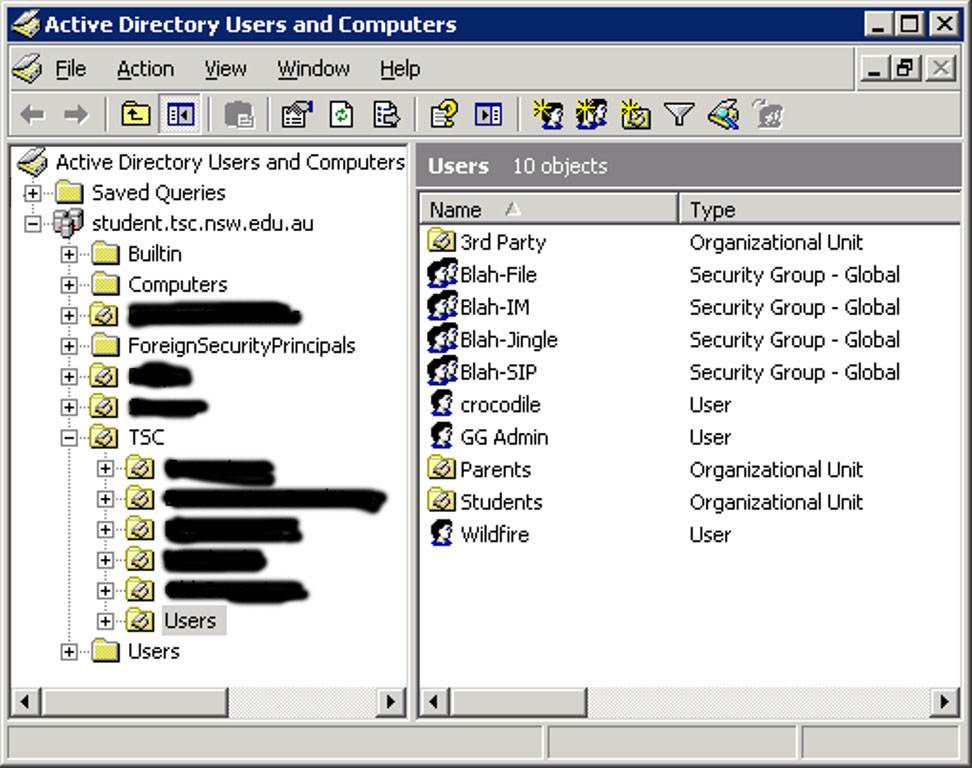Click the Blah-File group icon
This screenshot has width=972, height=768.
442,274
